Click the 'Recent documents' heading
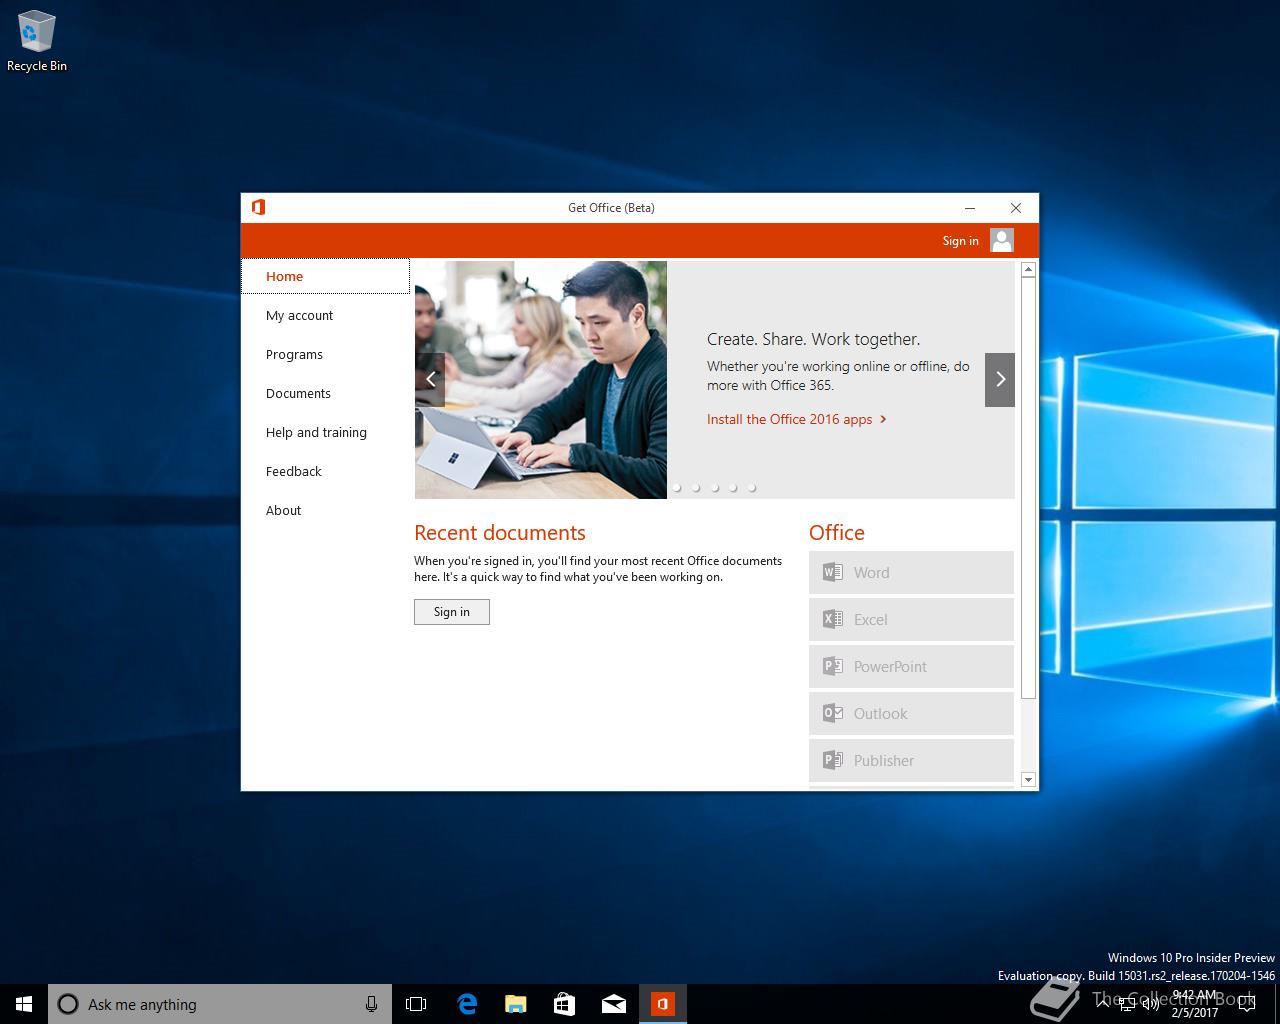1280x1024 pixels. [x=500, y=533]
